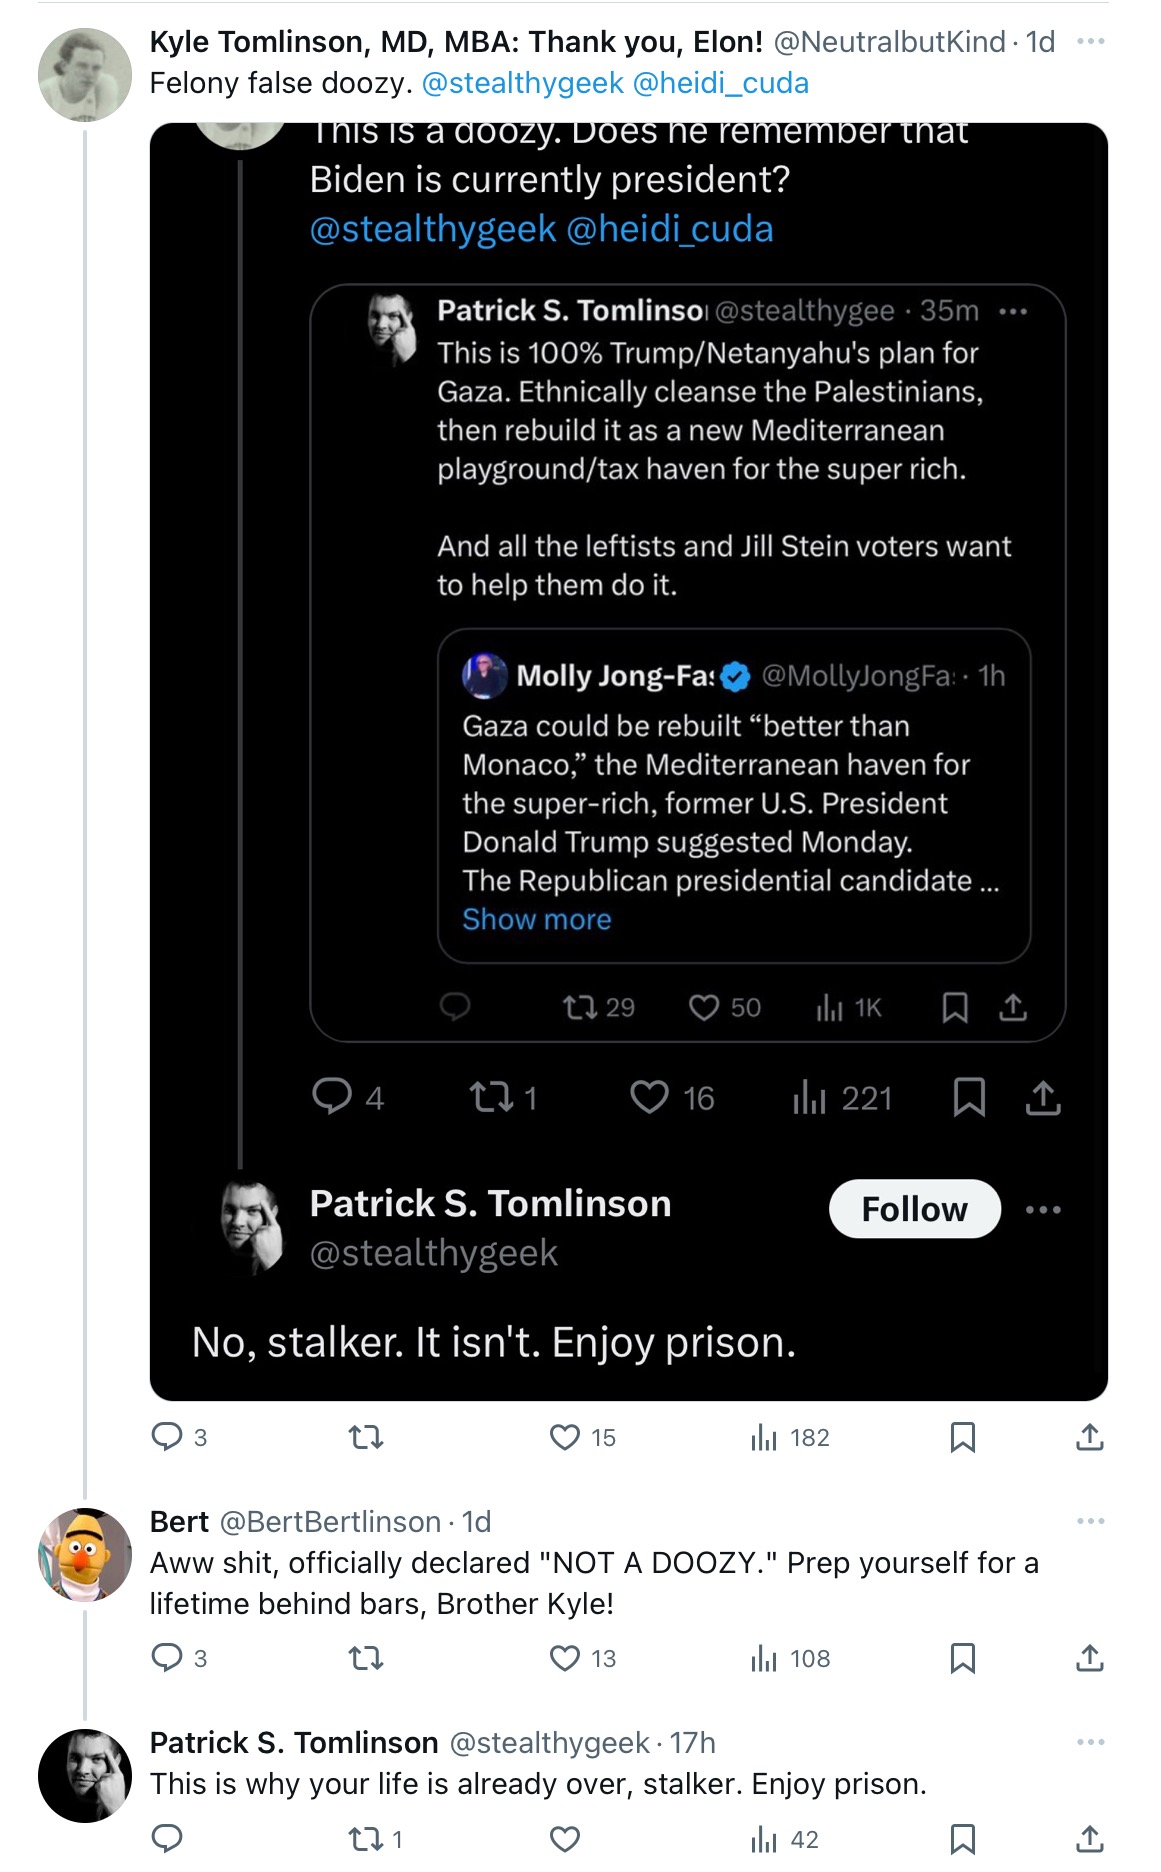Repost Kyle Tomlinson's Felony false doozy tweet

tap(365, 1437)
